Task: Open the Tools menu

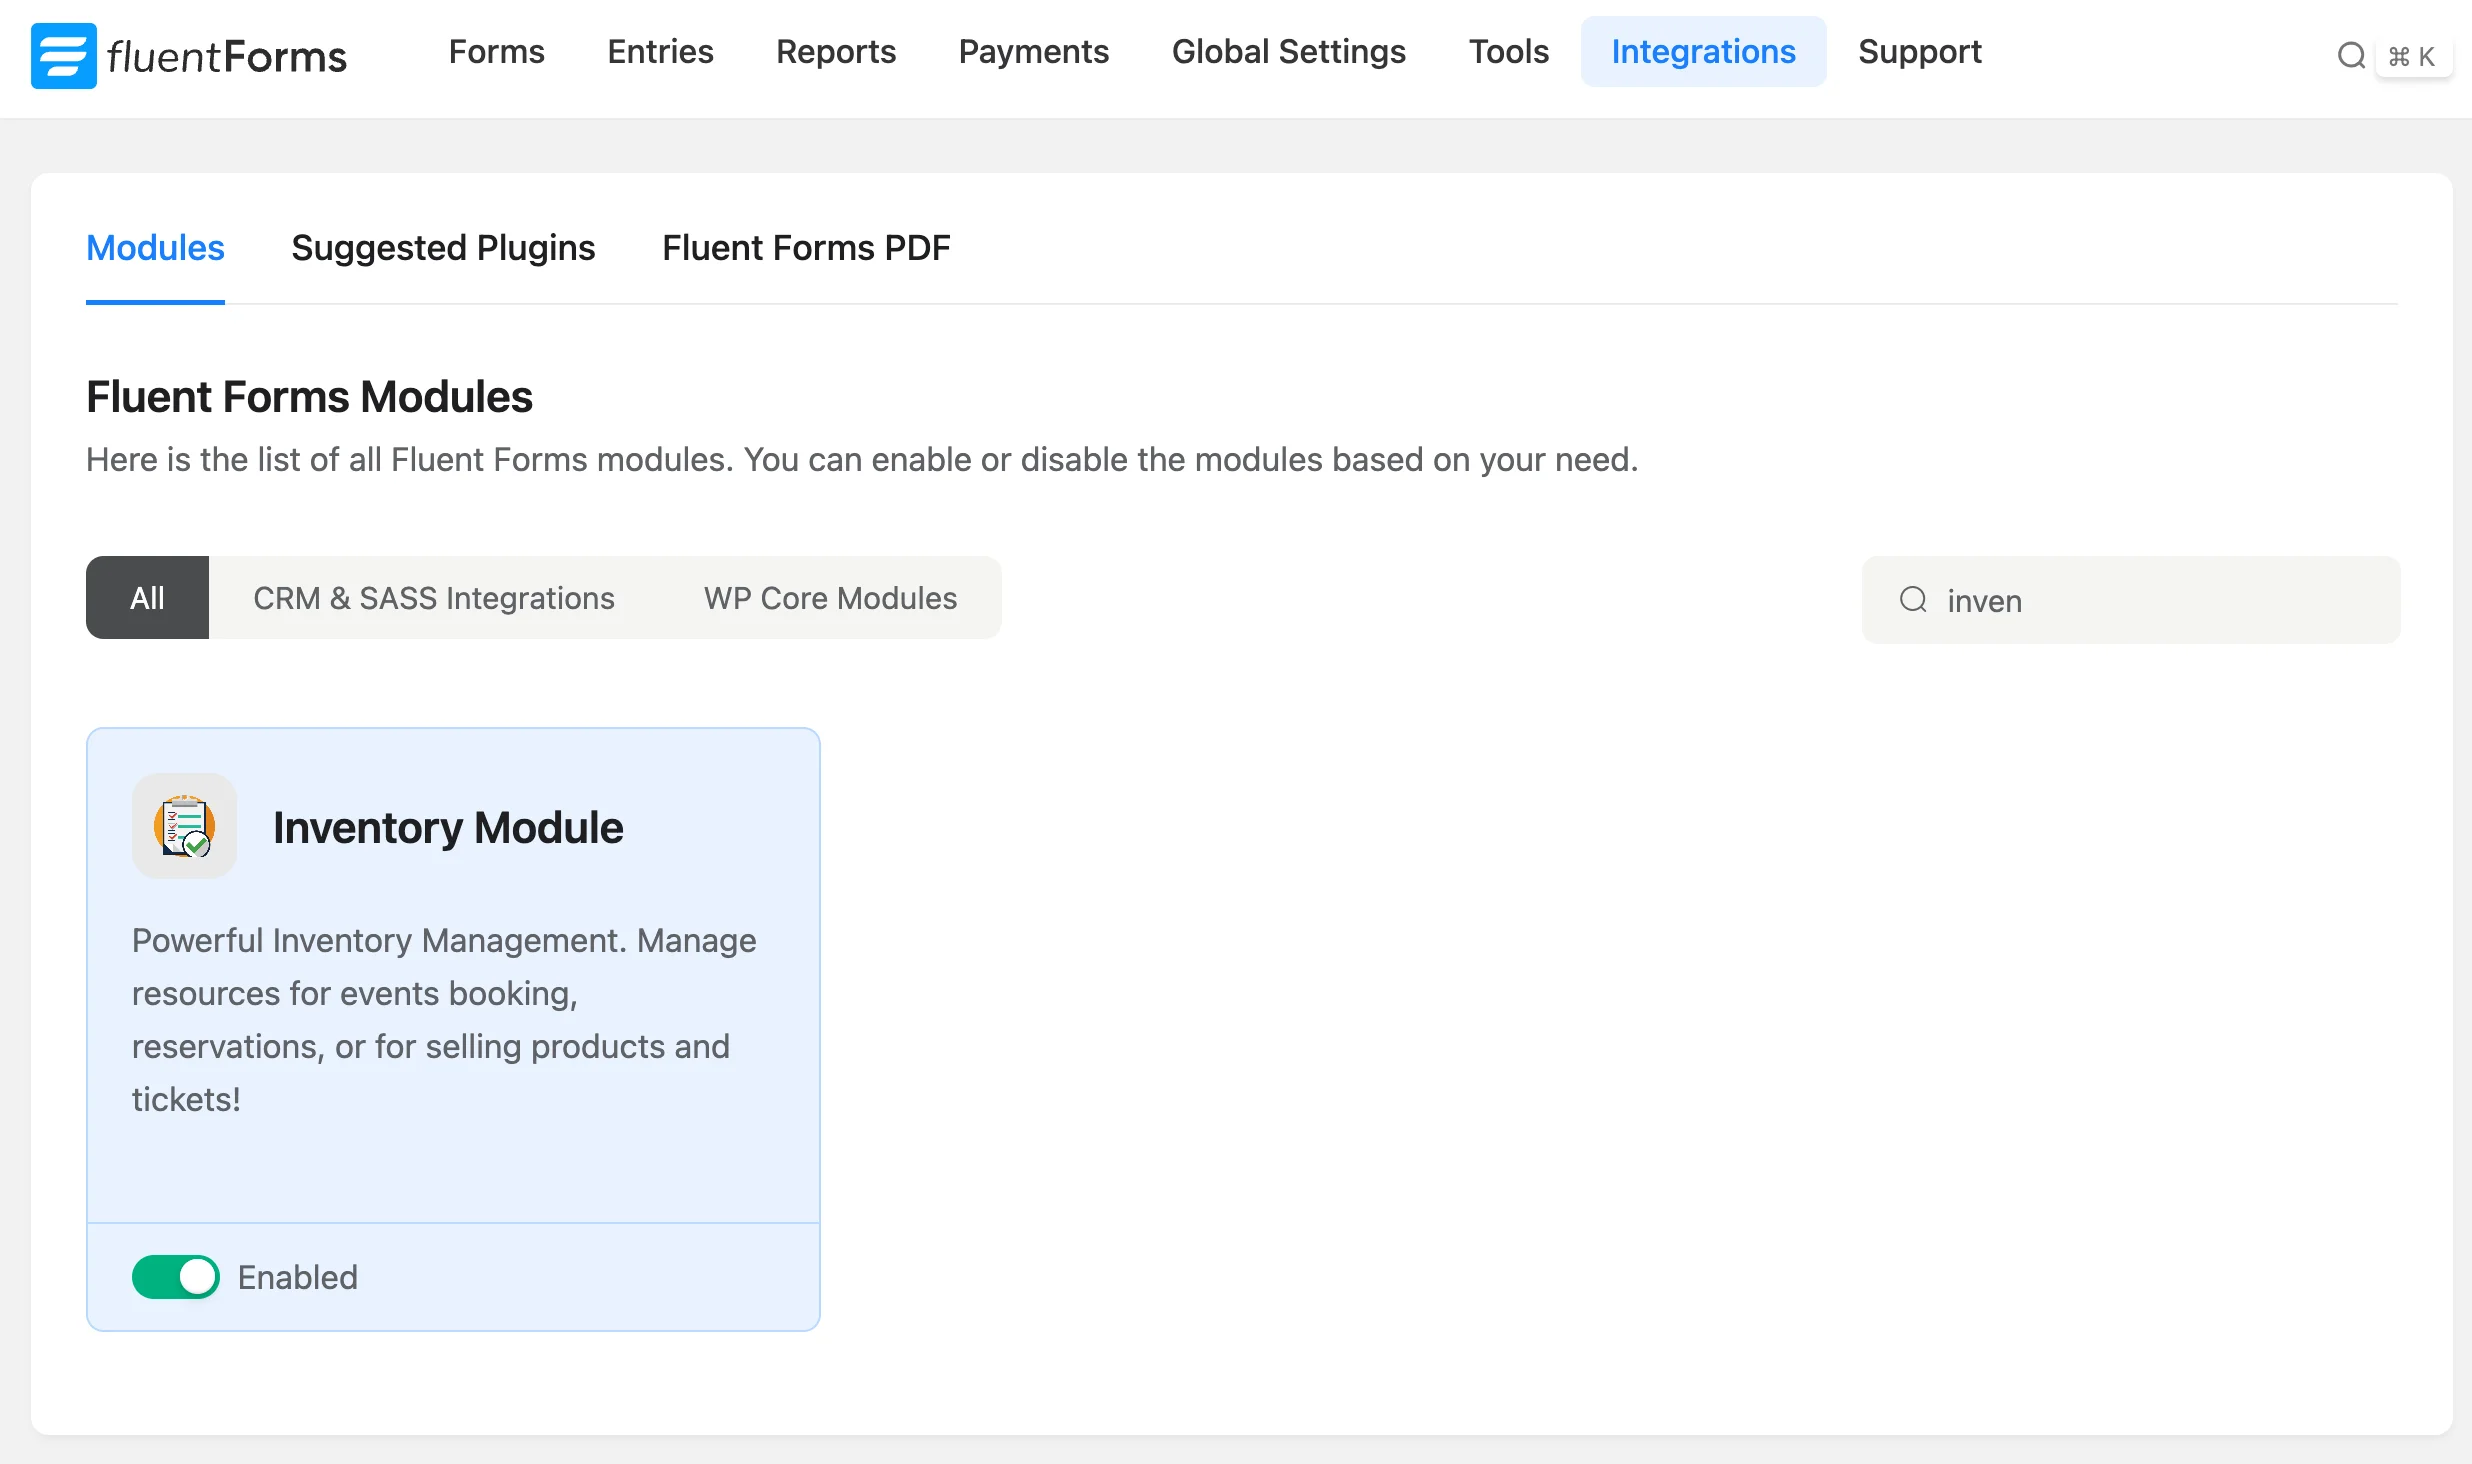Action: coord(1508,52)
